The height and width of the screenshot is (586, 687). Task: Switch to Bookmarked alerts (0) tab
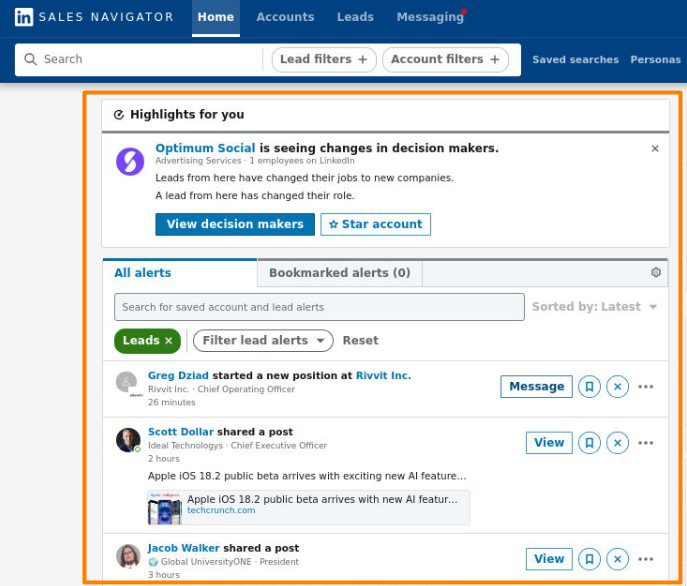(x=340, y=273)
